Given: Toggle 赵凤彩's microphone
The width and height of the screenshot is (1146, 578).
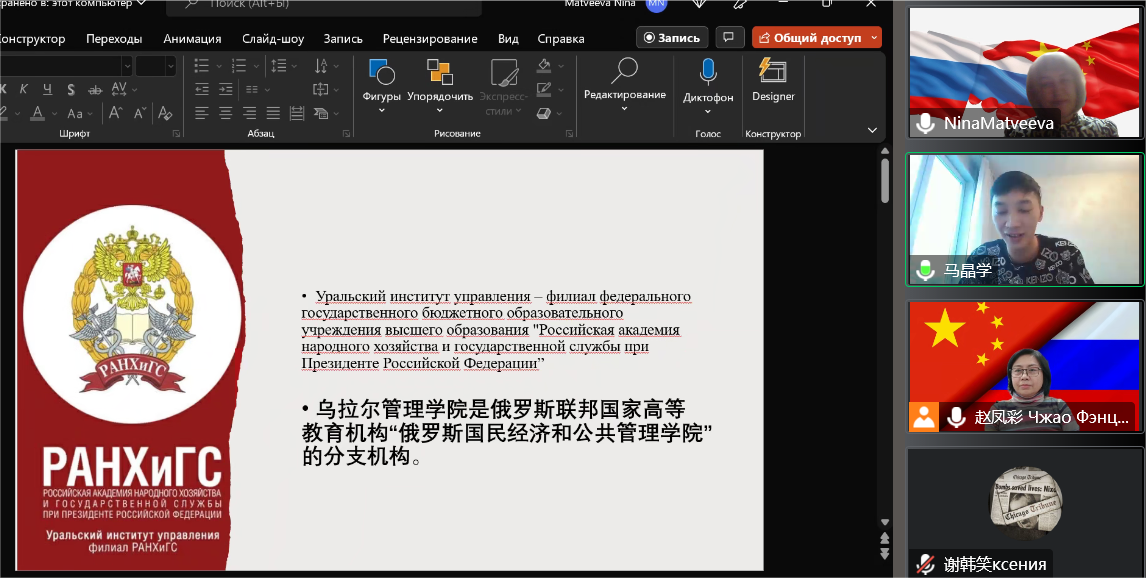Looking at the screenshot, I should pos(956,417).
